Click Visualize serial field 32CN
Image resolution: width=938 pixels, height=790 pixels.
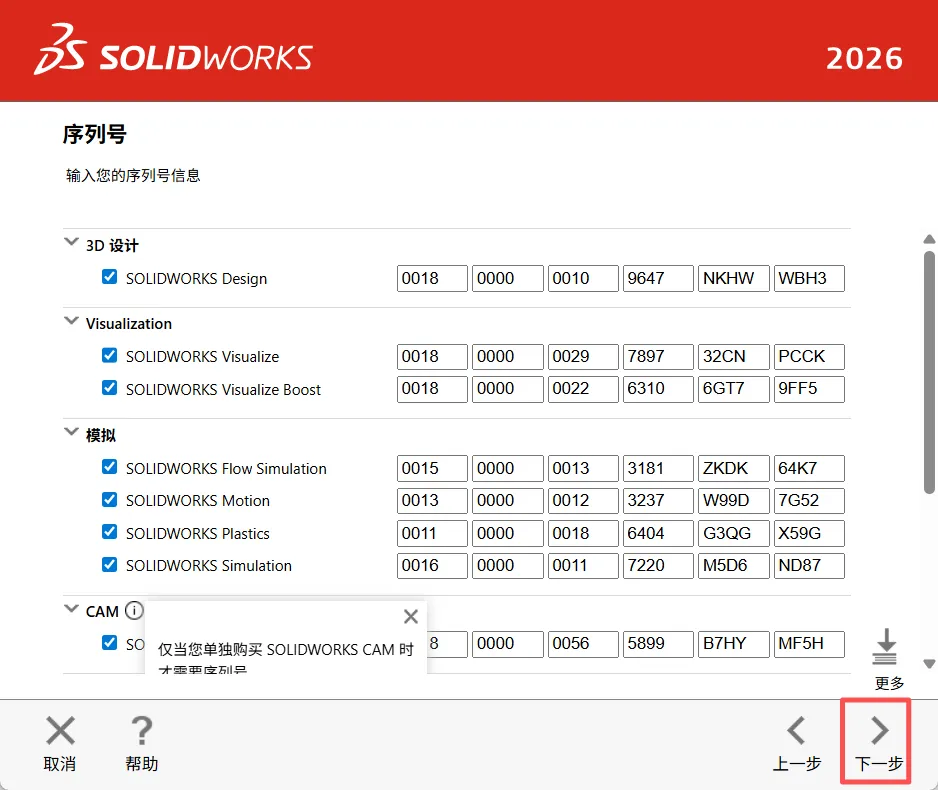coord(733,357)
